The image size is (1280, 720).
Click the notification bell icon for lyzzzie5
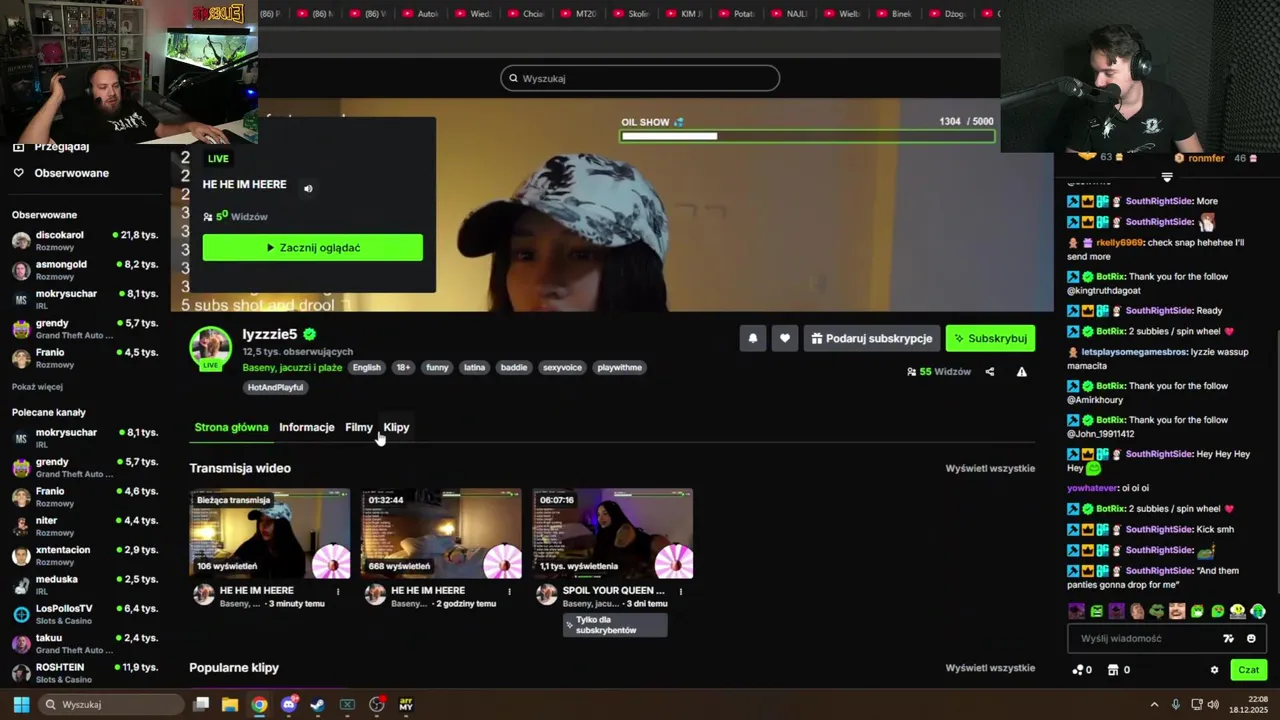[x=753, y=338]
